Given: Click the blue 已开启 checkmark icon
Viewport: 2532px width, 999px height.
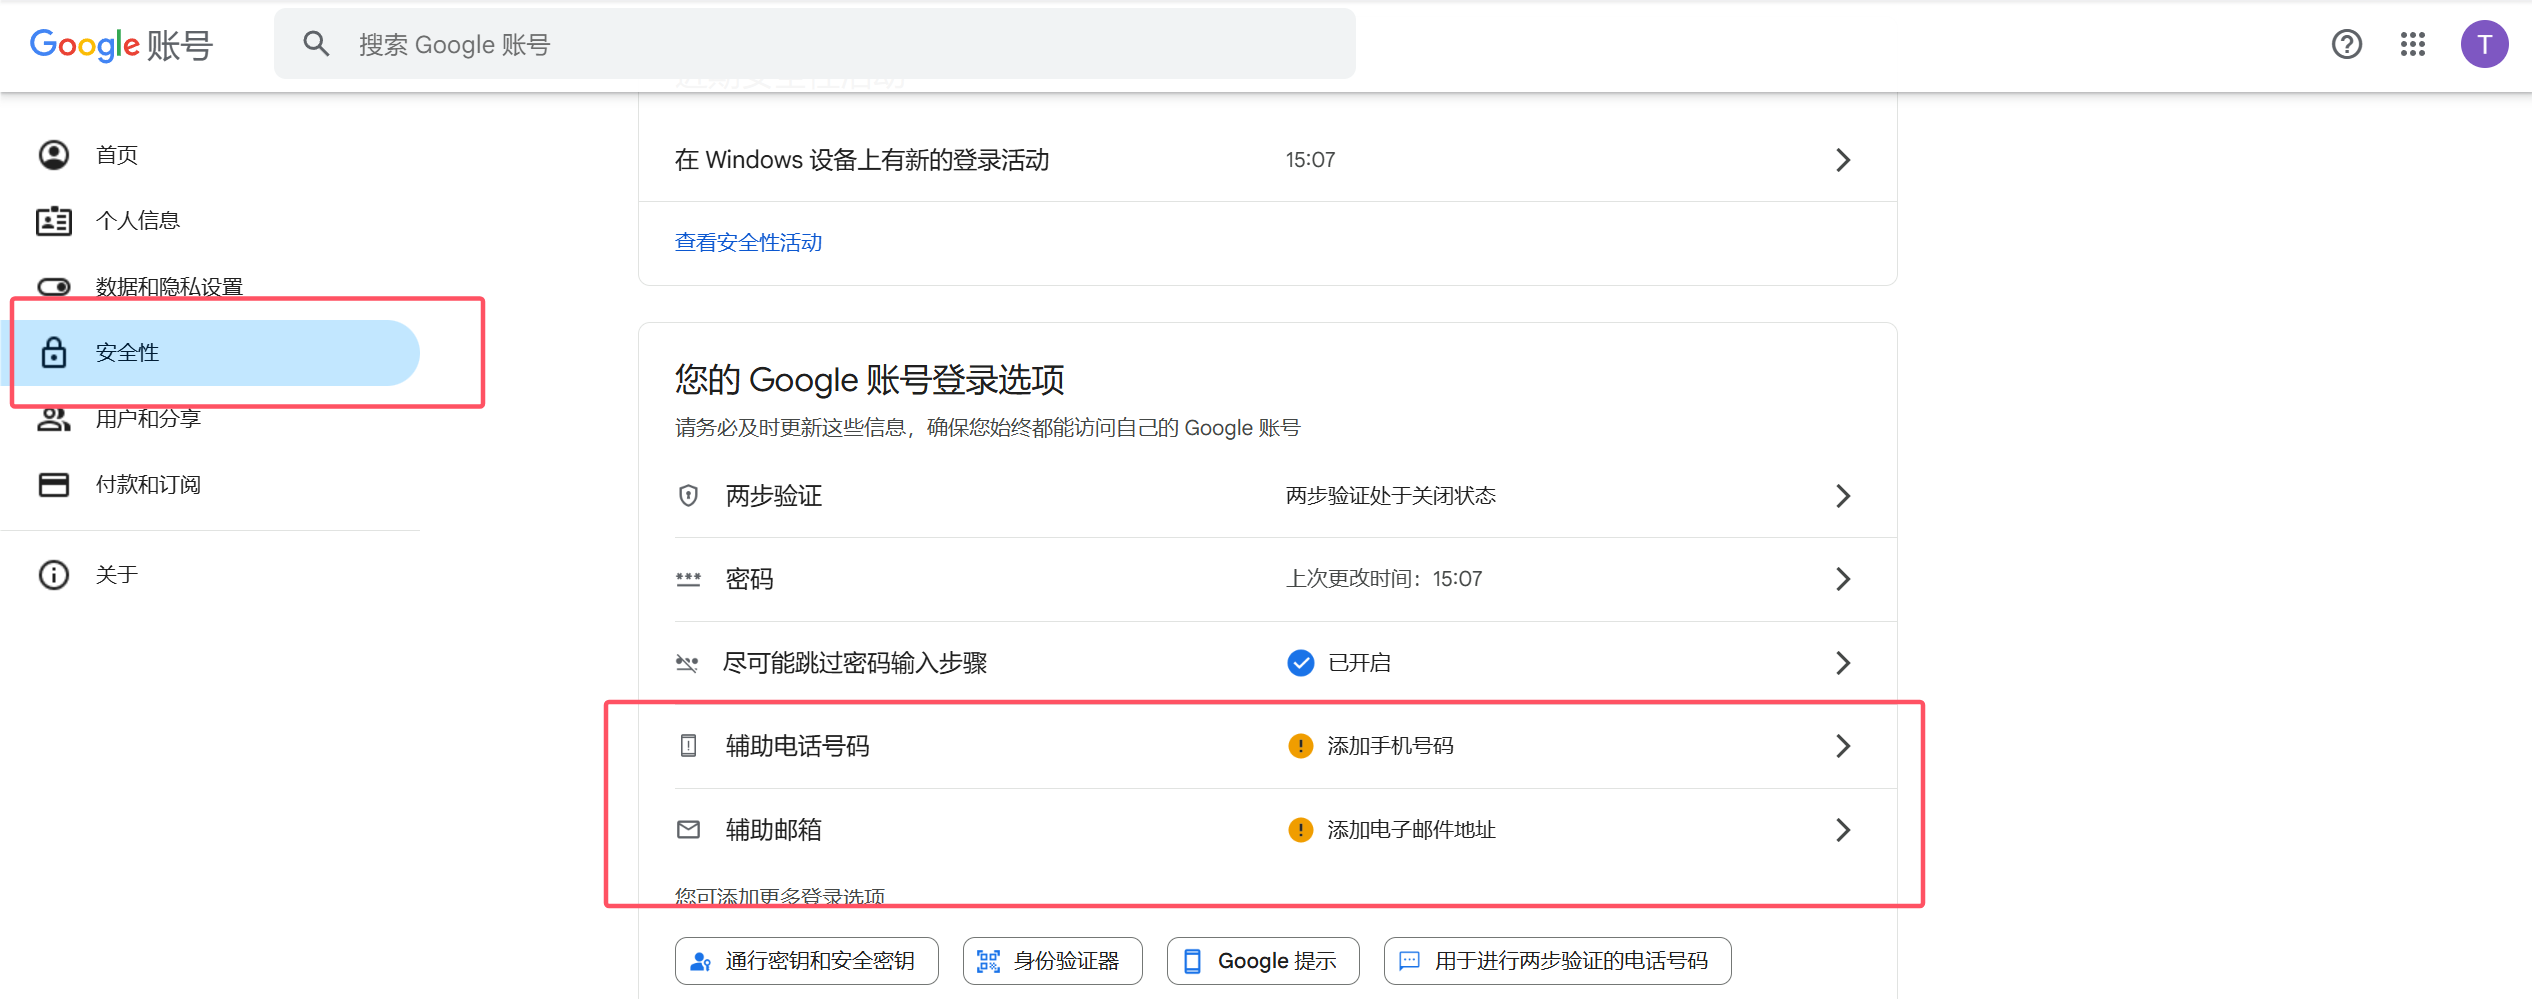Looking at the screenshot, I should tap(1300, 663).
